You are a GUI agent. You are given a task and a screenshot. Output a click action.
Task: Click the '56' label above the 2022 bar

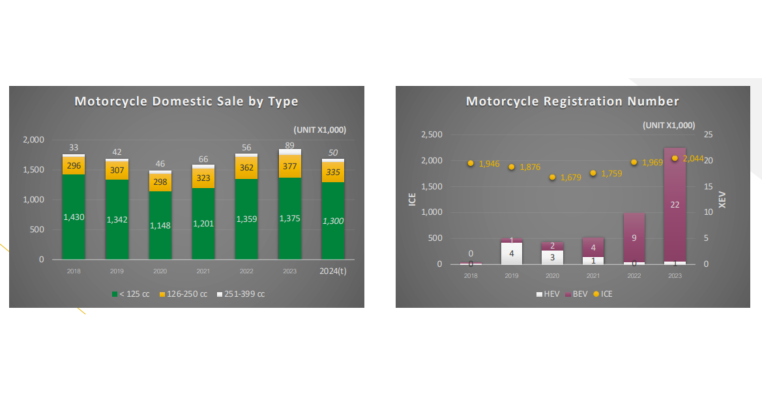point(246,147)
